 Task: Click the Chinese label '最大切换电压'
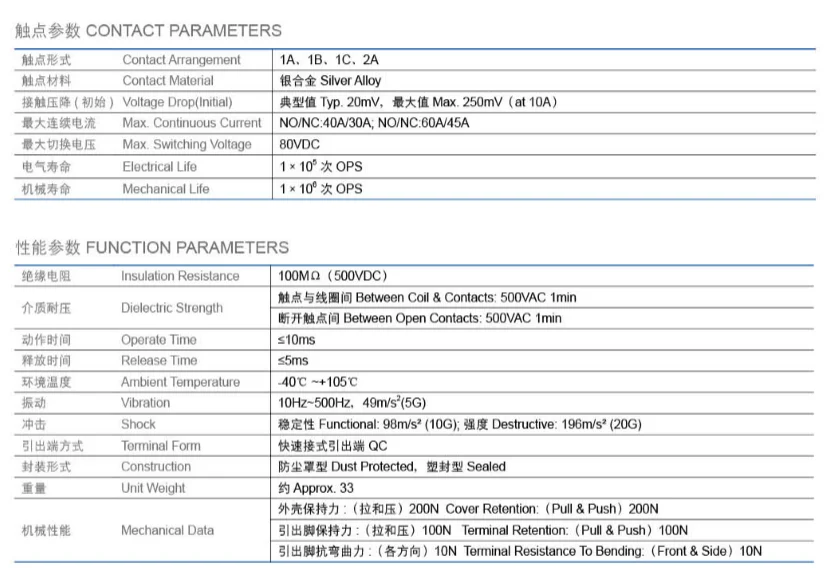pyautogui.click(x=58, y=144)
